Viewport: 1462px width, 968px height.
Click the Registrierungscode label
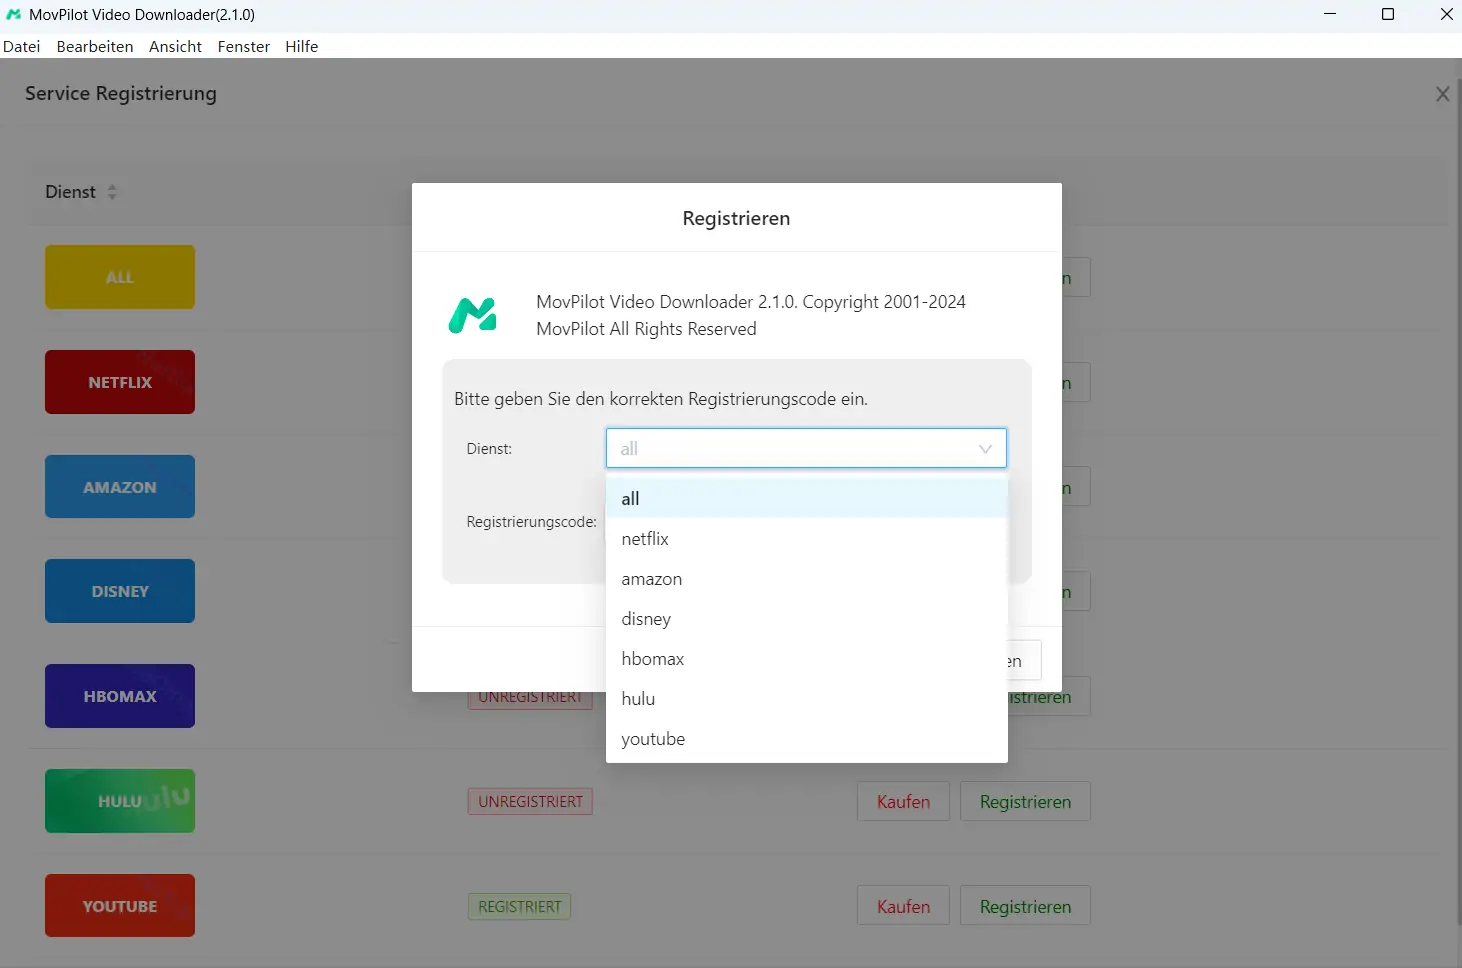pos(531,522)
